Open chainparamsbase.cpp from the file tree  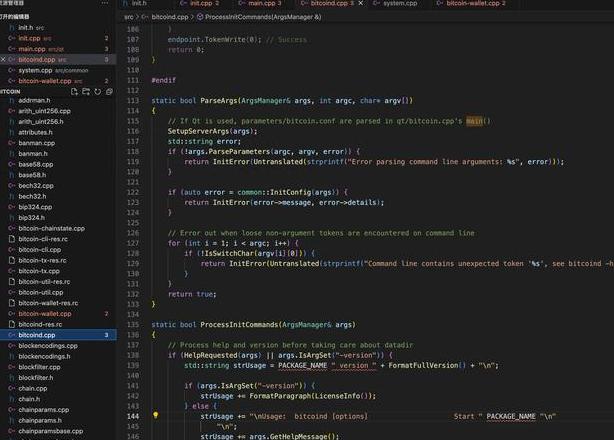coord(58,431)
